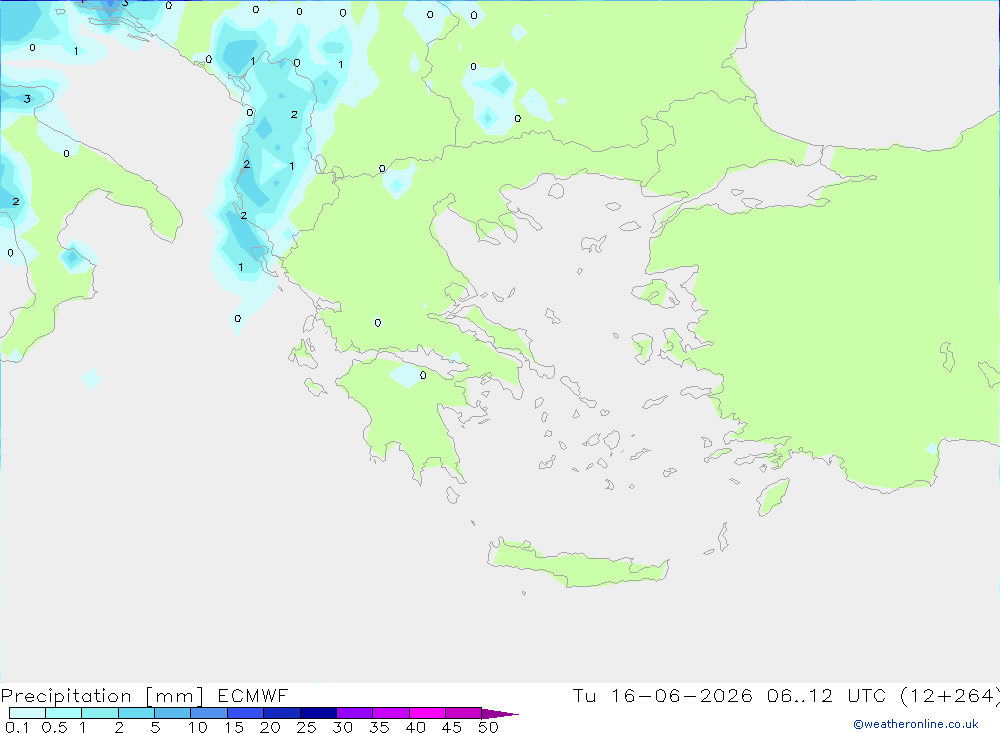Screen dimensions: 1000x733
Task: Click the legend swatch between 0.5 and 1
Action: coord(63,713)
